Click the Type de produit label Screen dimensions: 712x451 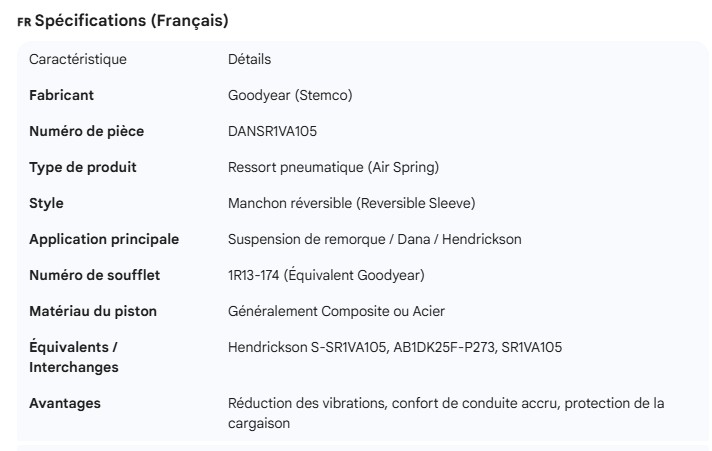tap(83, 167)
